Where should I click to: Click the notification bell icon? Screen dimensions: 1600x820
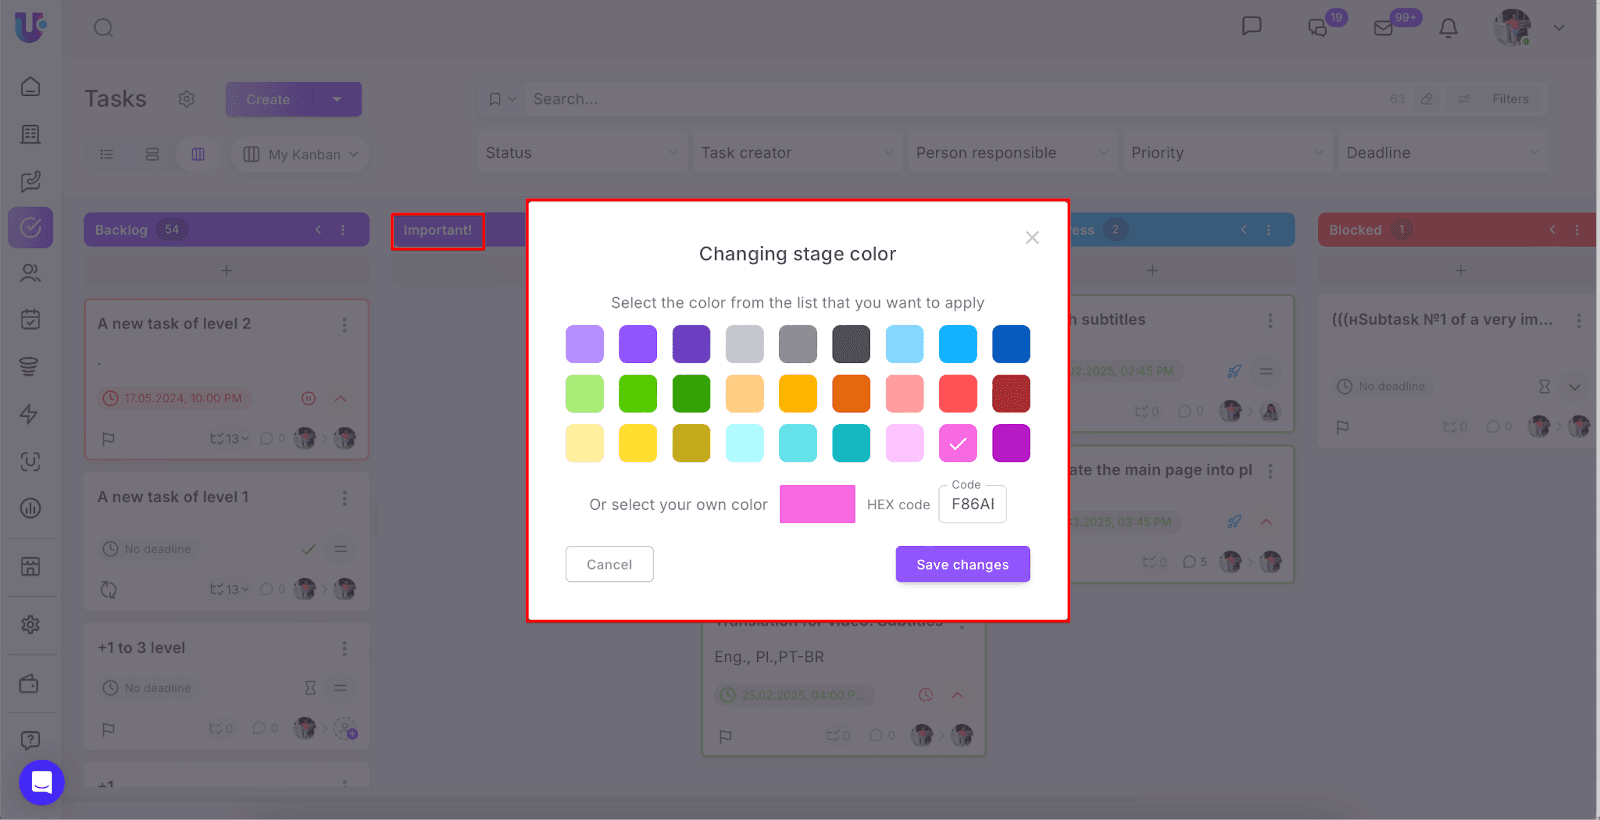coord(1448,28)
